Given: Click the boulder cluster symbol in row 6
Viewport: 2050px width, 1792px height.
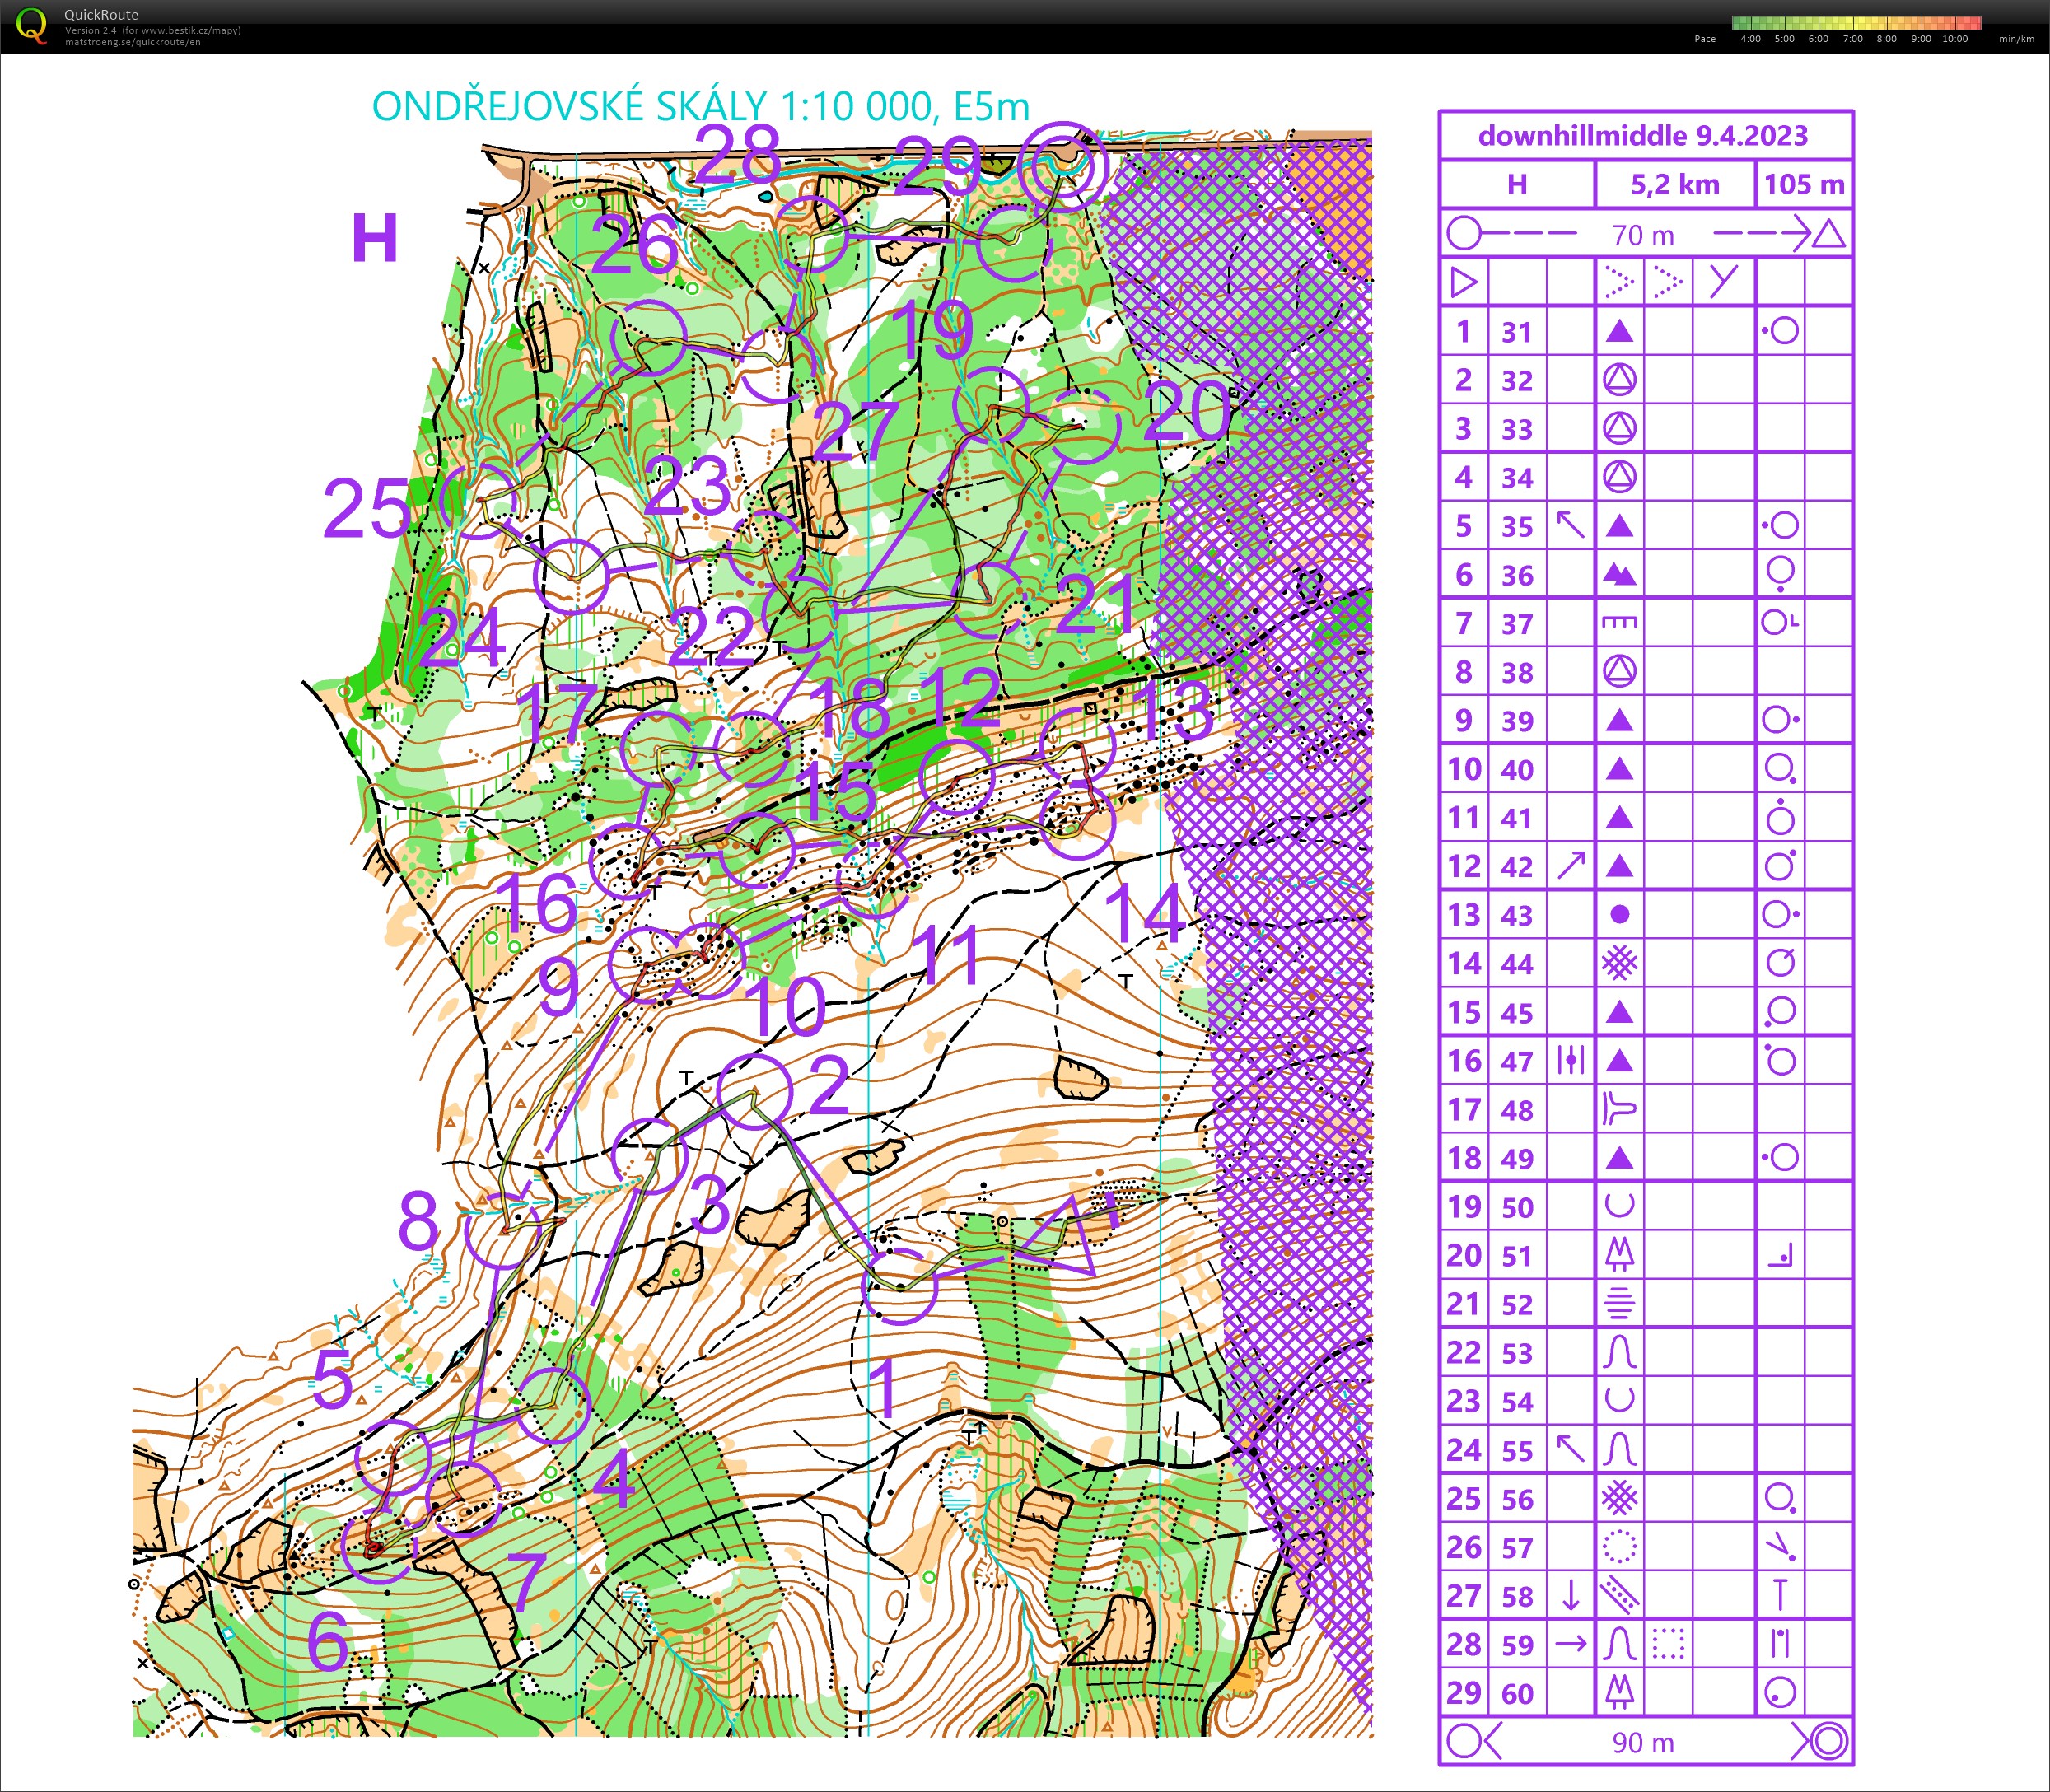Looking at the screenshot, I should point(1619,574).
